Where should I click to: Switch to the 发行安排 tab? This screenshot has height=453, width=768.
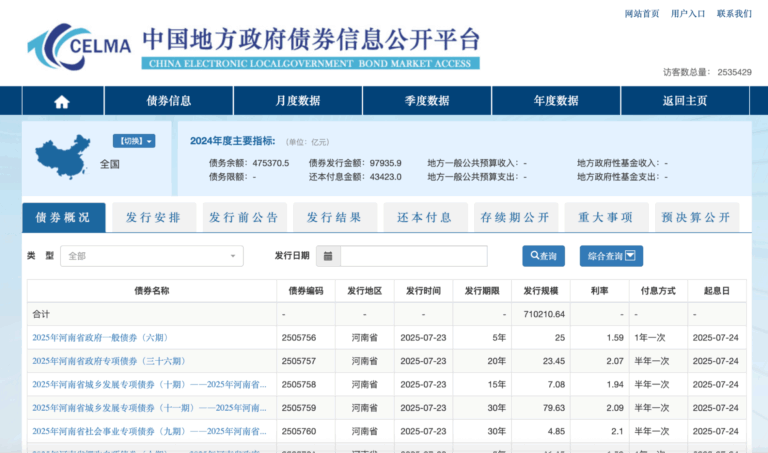[154, 217]
